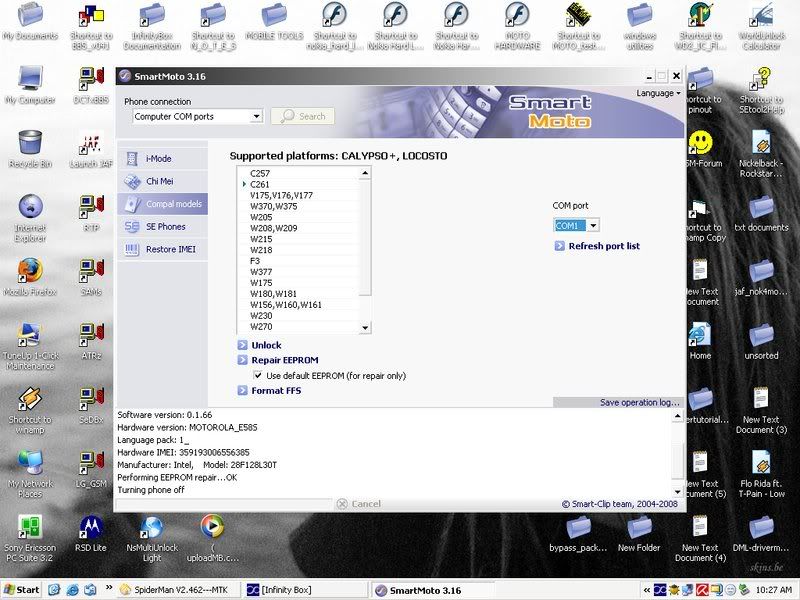The image size is (800, 600).
Task: Select the RTP desktop icon
Action: point(91,213)
